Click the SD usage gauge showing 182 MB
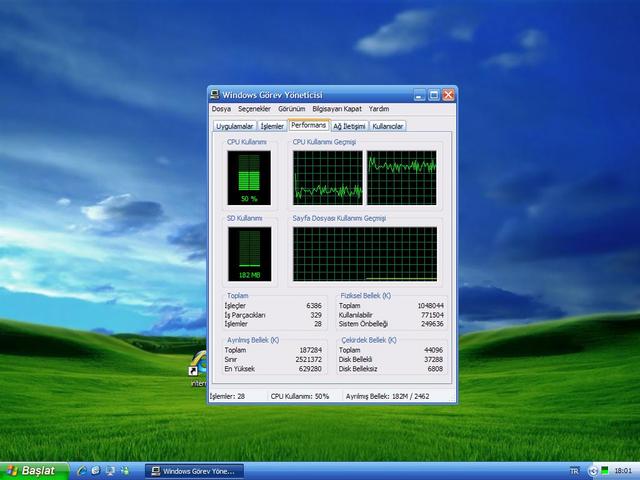 click(x=248, y=254)
